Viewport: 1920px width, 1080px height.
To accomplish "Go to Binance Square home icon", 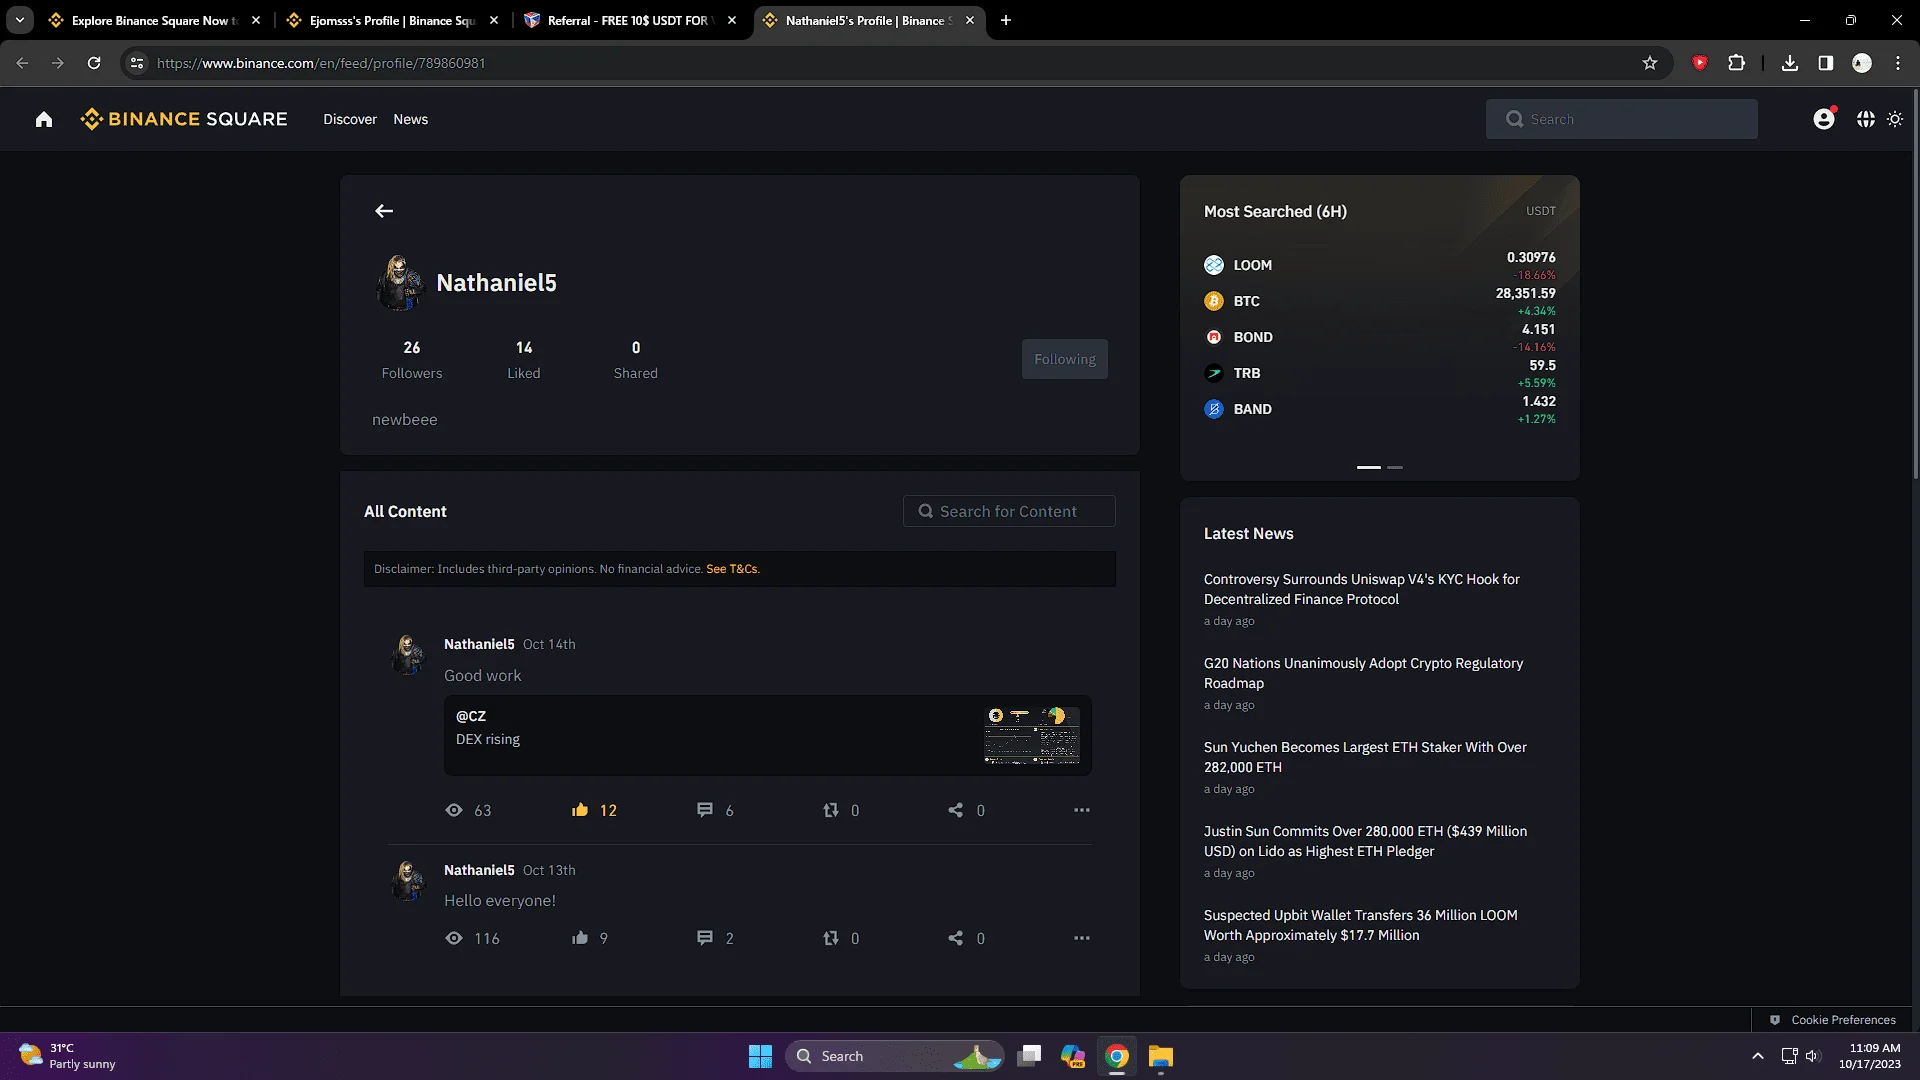I will 44,119.
